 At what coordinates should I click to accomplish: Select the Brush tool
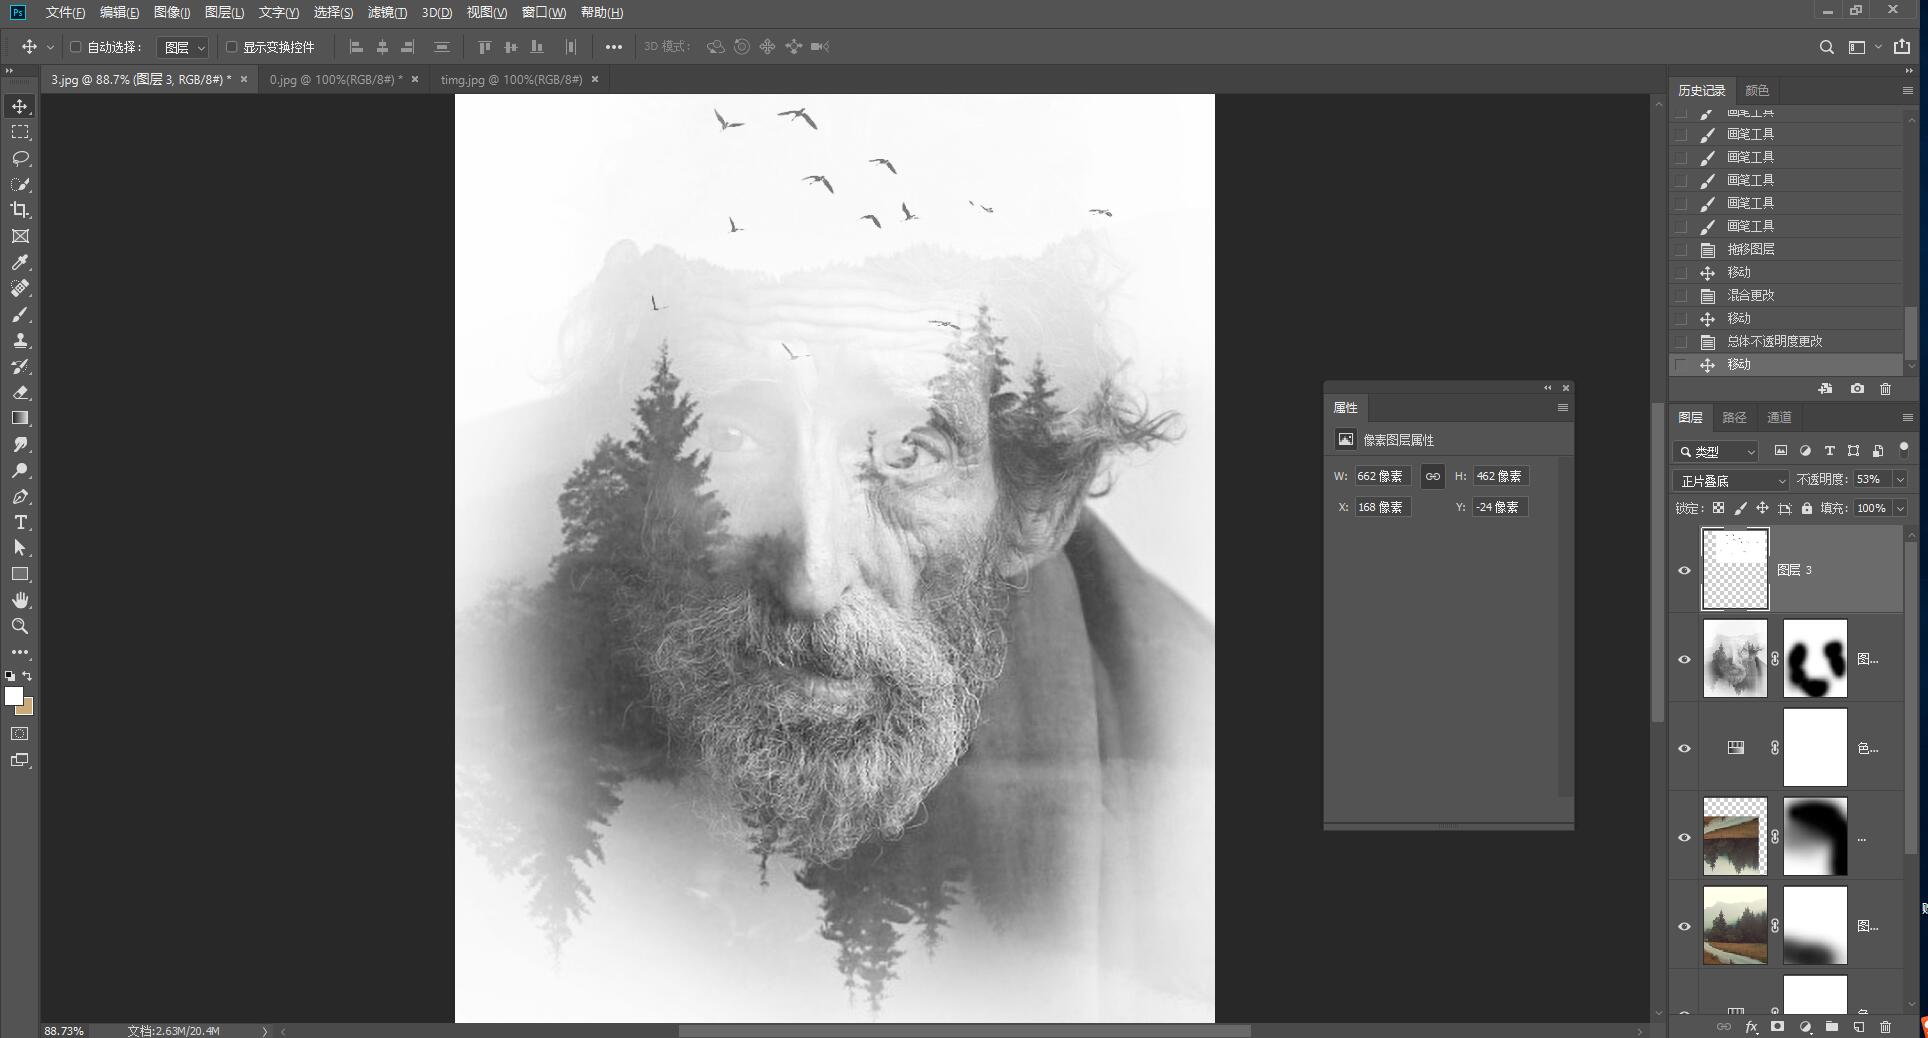pyautogui.click(x=20, y=314)
